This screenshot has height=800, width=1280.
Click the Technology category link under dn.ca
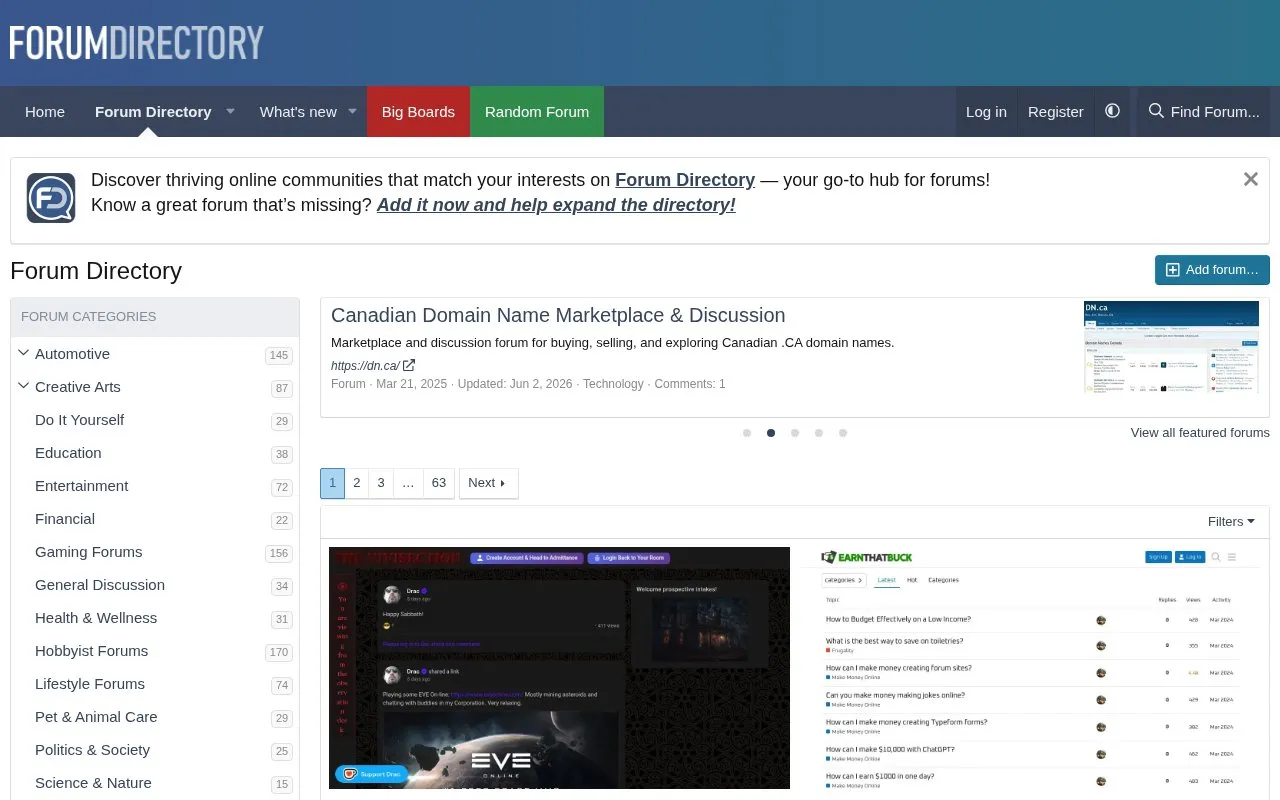pos(613,384)
